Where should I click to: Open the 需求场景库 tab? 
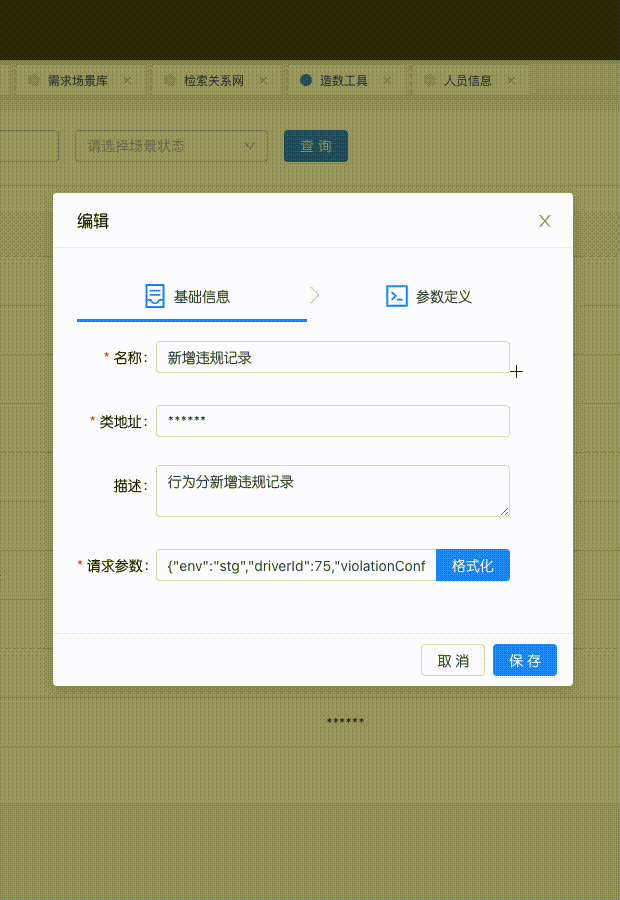(x=78, y=81)
